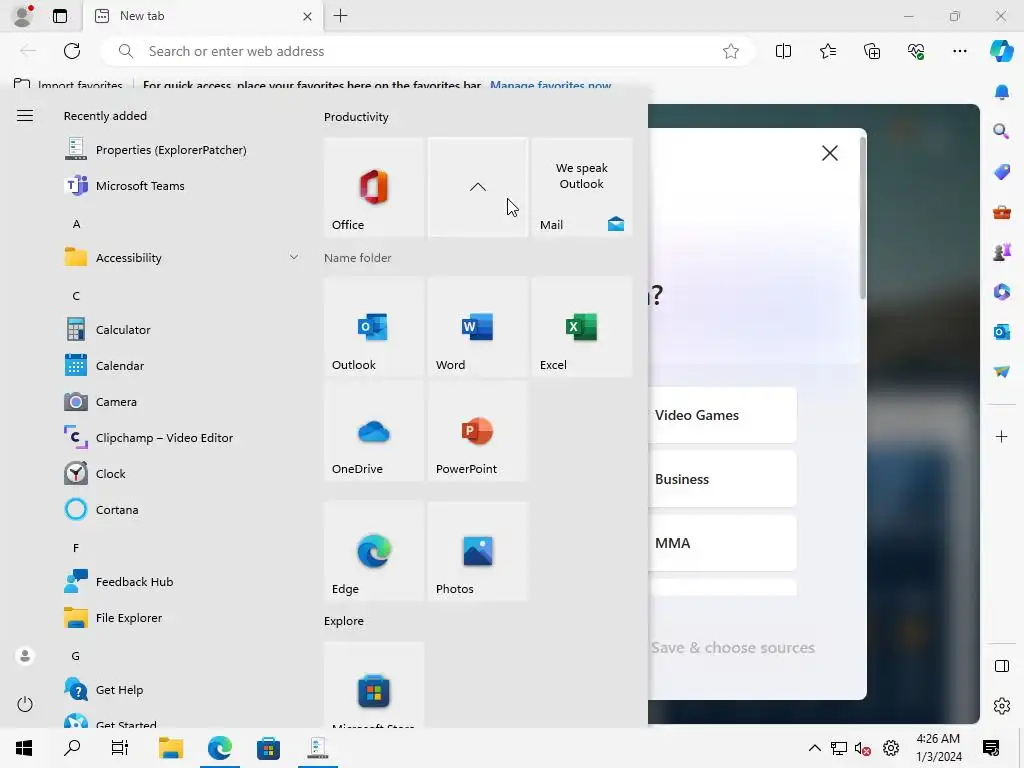Open sidebar Search
Image resolution: width=1024 pixels, height=768 pixels.
point(1001,131)
